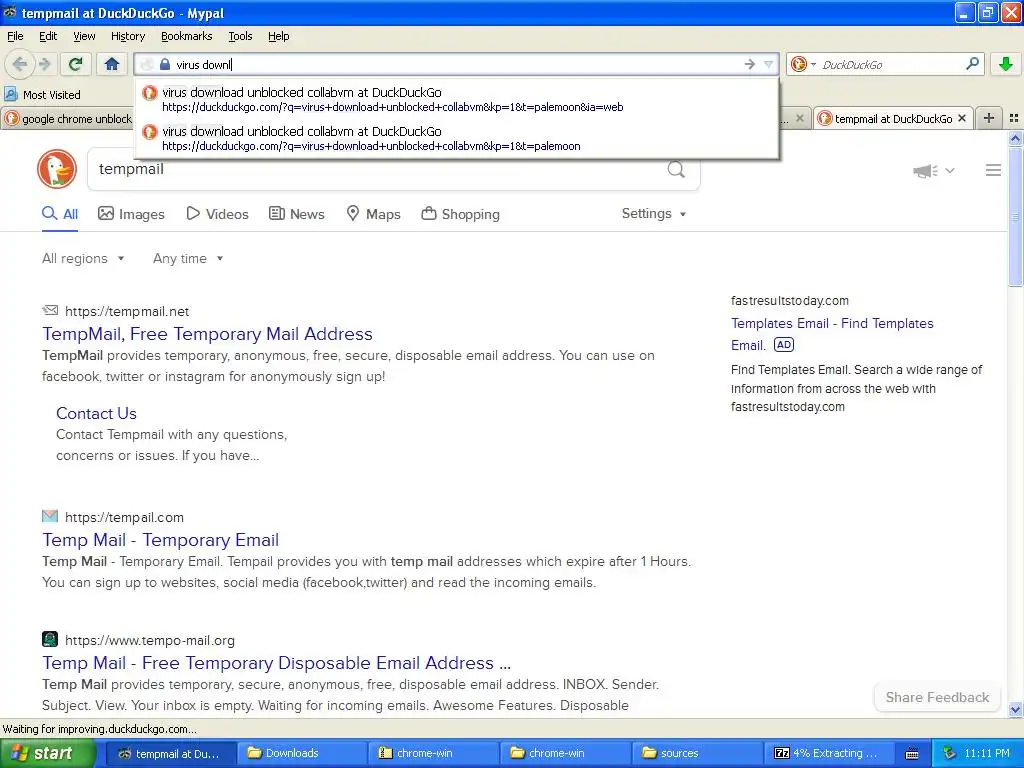Click the DuckDuckGo search magnifier button
Screen dimensions: 1024x768
(x=676, y=170)
